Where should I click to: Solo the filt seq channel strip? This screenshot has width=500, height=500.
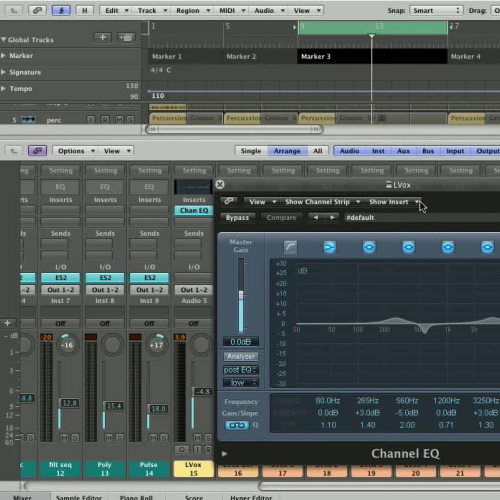tap(75, 438)
